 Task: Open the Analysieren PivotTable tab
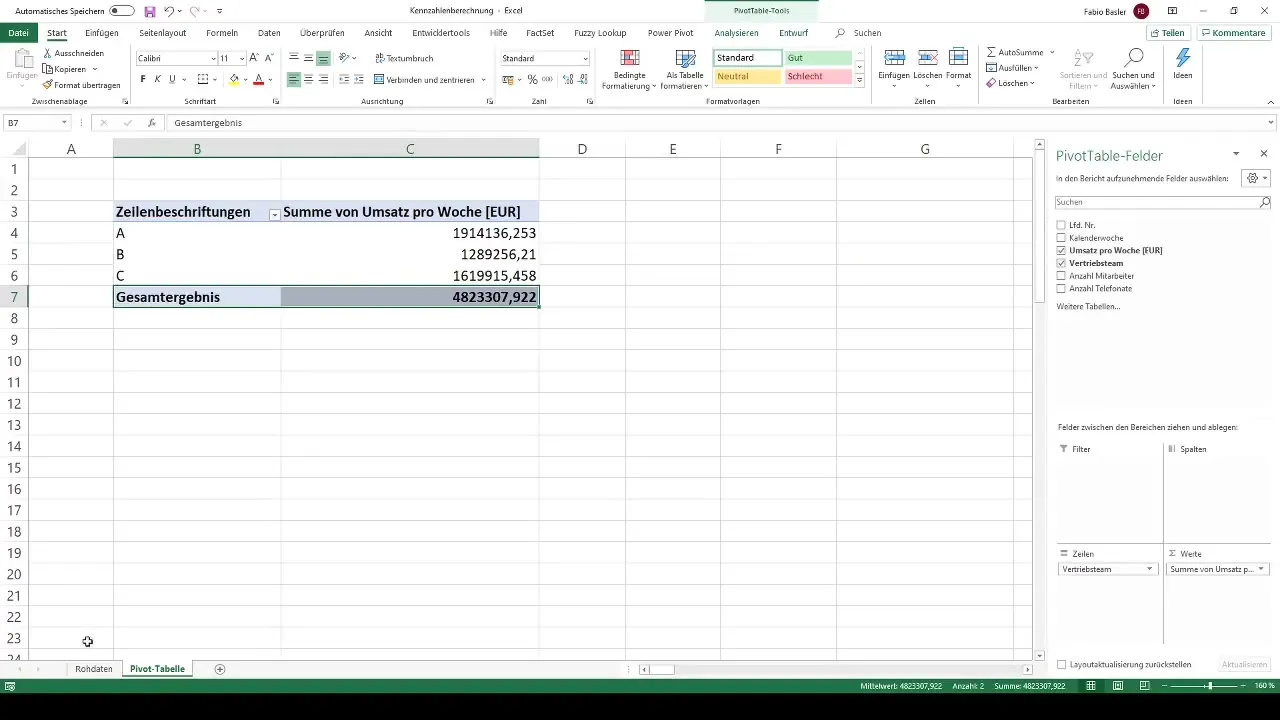tap(736, 33)
